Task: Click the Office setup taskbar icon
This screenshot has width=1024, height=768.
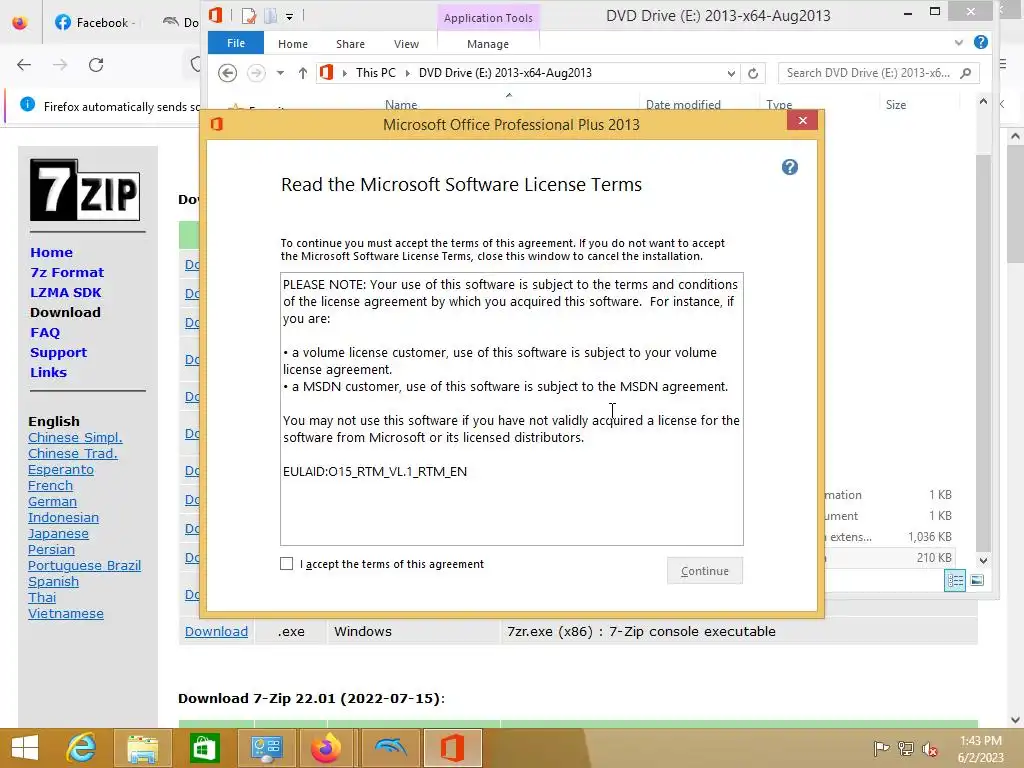Action: tap(452, 748)
